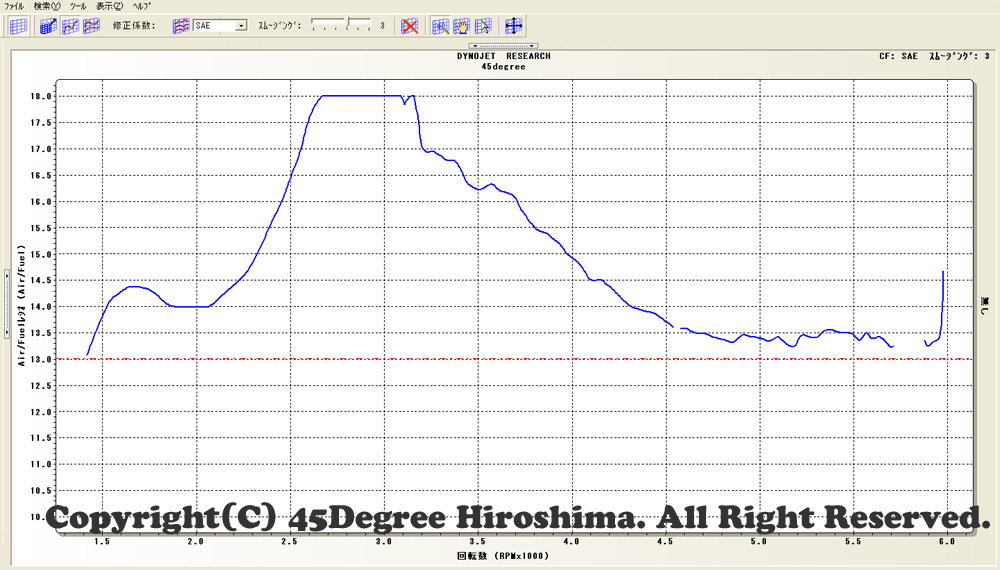Click the correction factor graph icon
Viewport: 1000px width, 570px height.
click(x=182, y=26)
